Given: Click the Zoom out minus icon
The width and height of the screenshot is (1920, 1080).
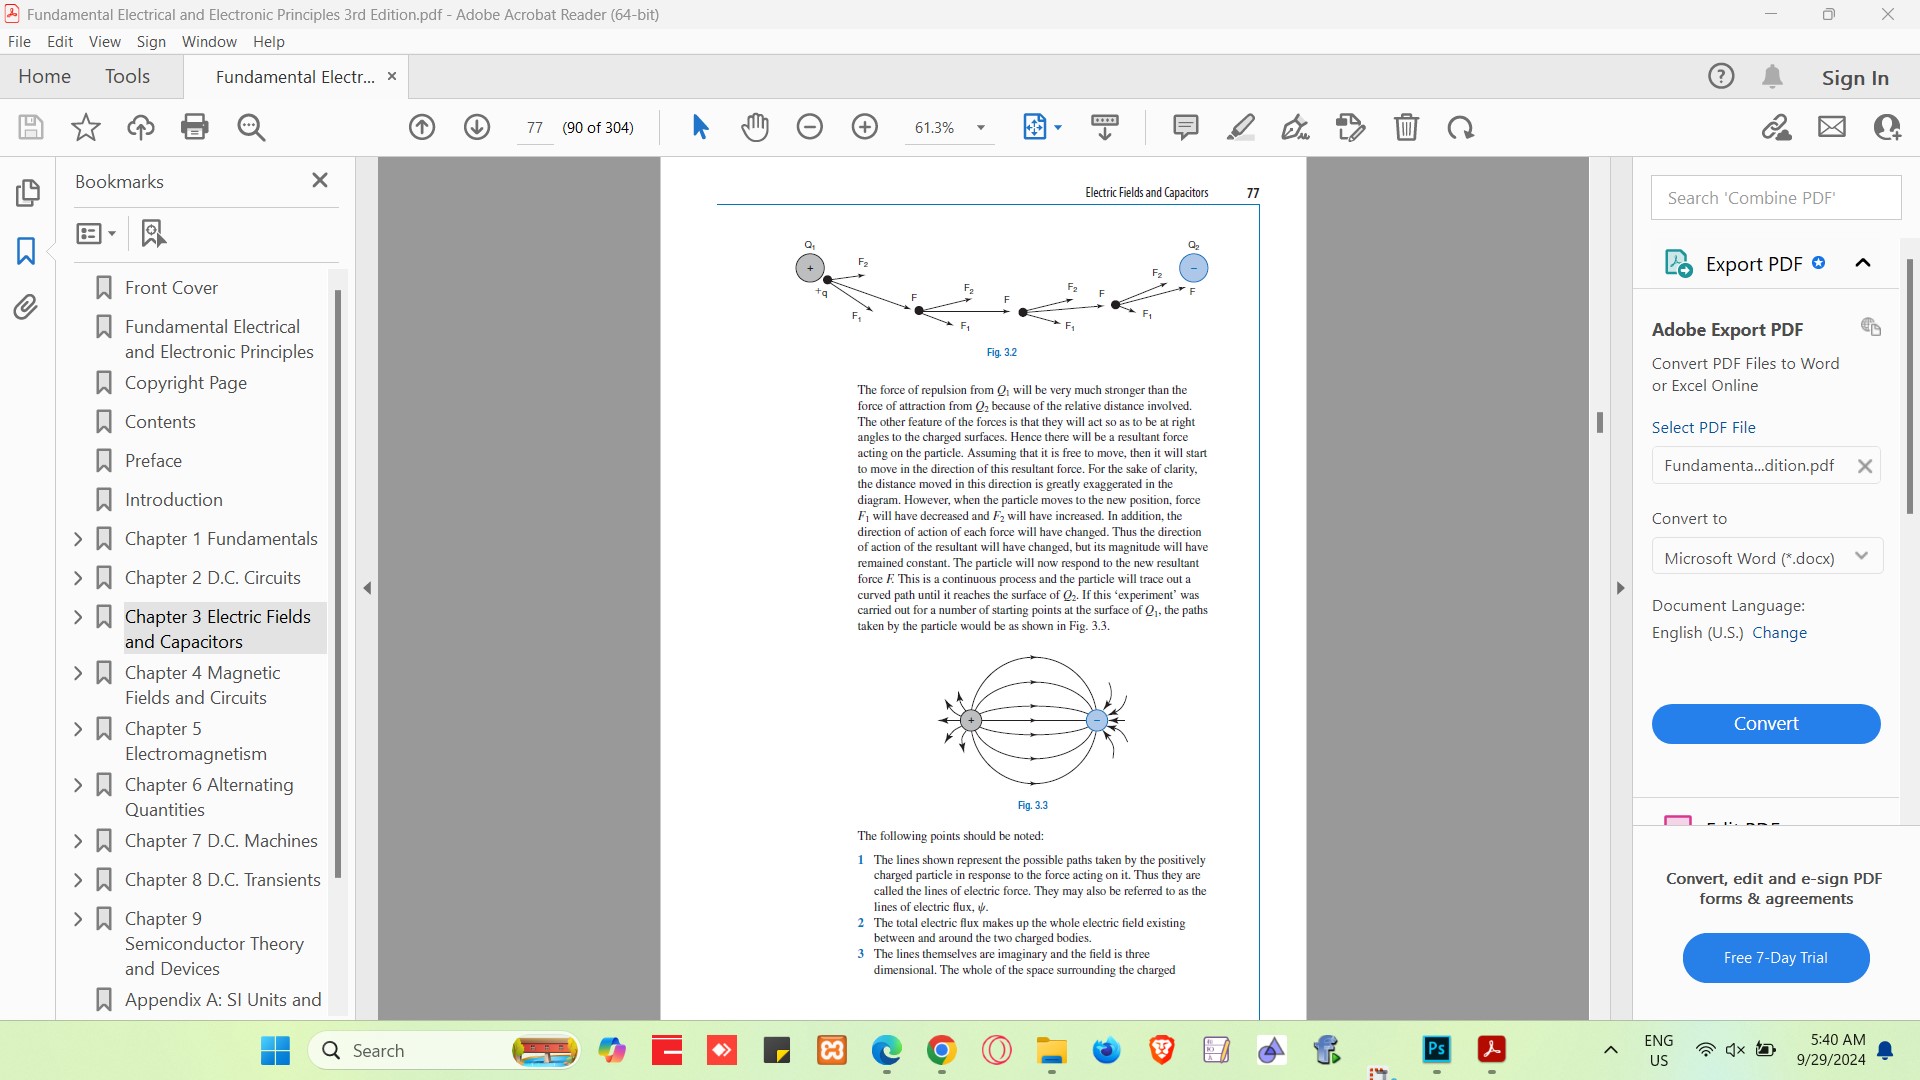Looking at the screenshot, I should pyautogui.click(x=810, y=127).
